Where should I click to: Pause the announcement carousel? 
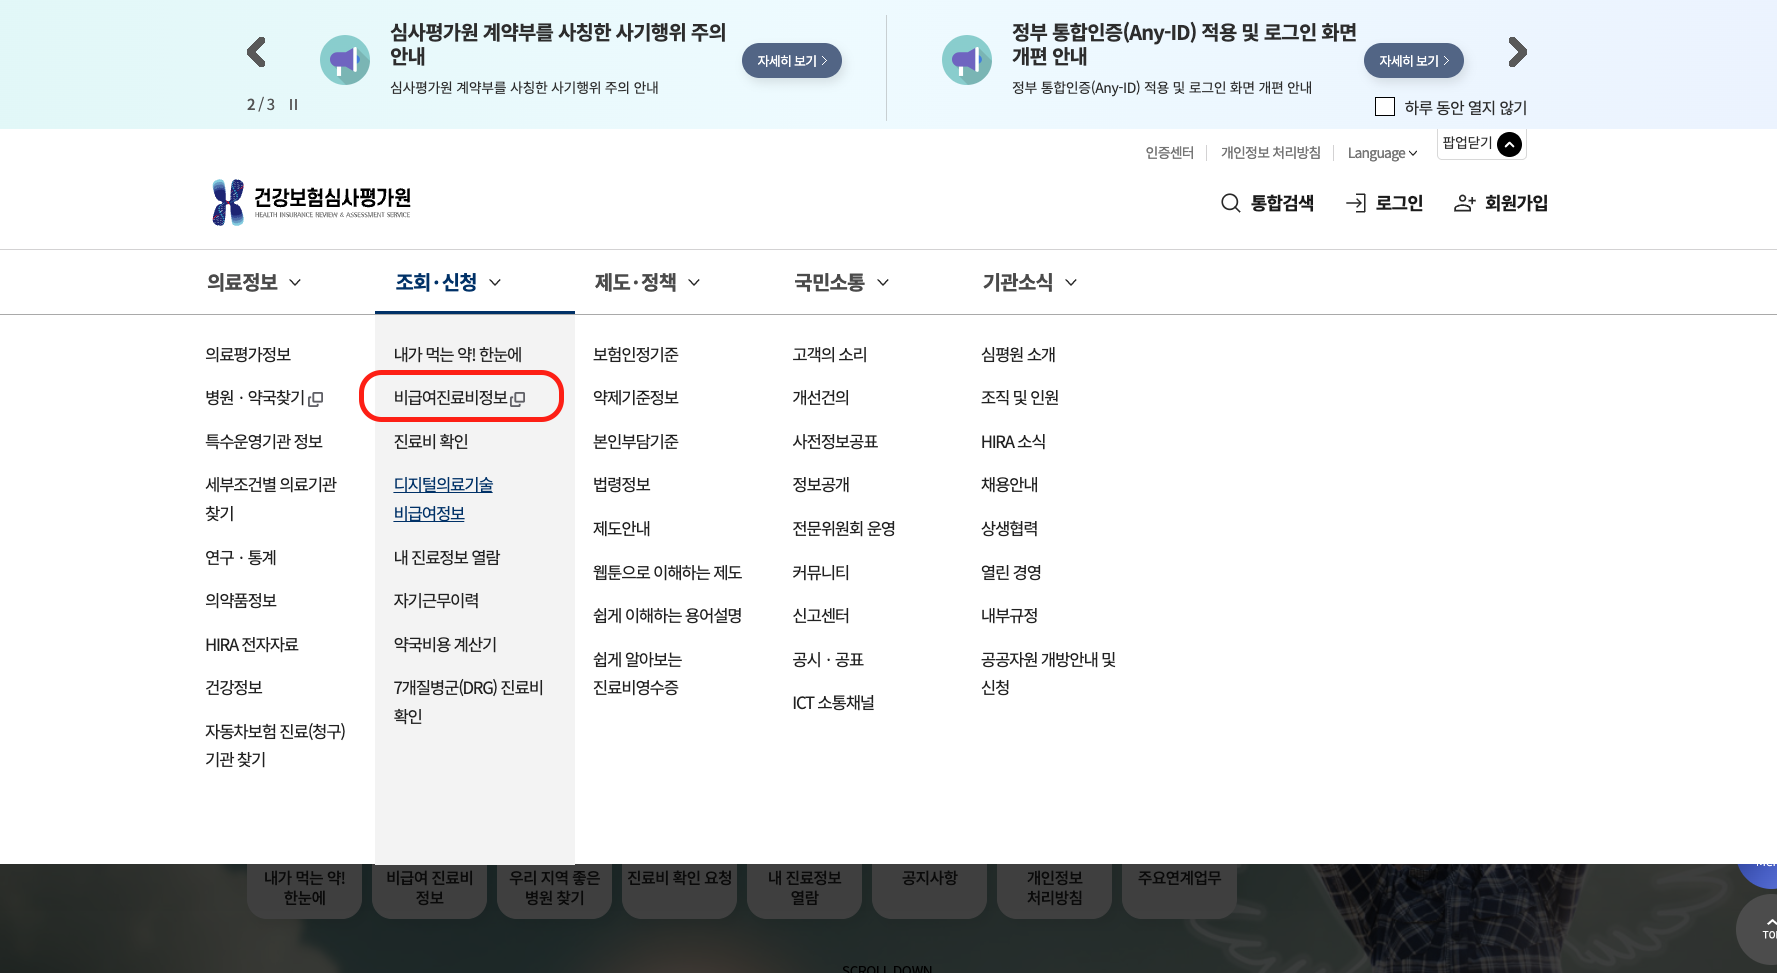pyautogui.click(x=292, y=103)
